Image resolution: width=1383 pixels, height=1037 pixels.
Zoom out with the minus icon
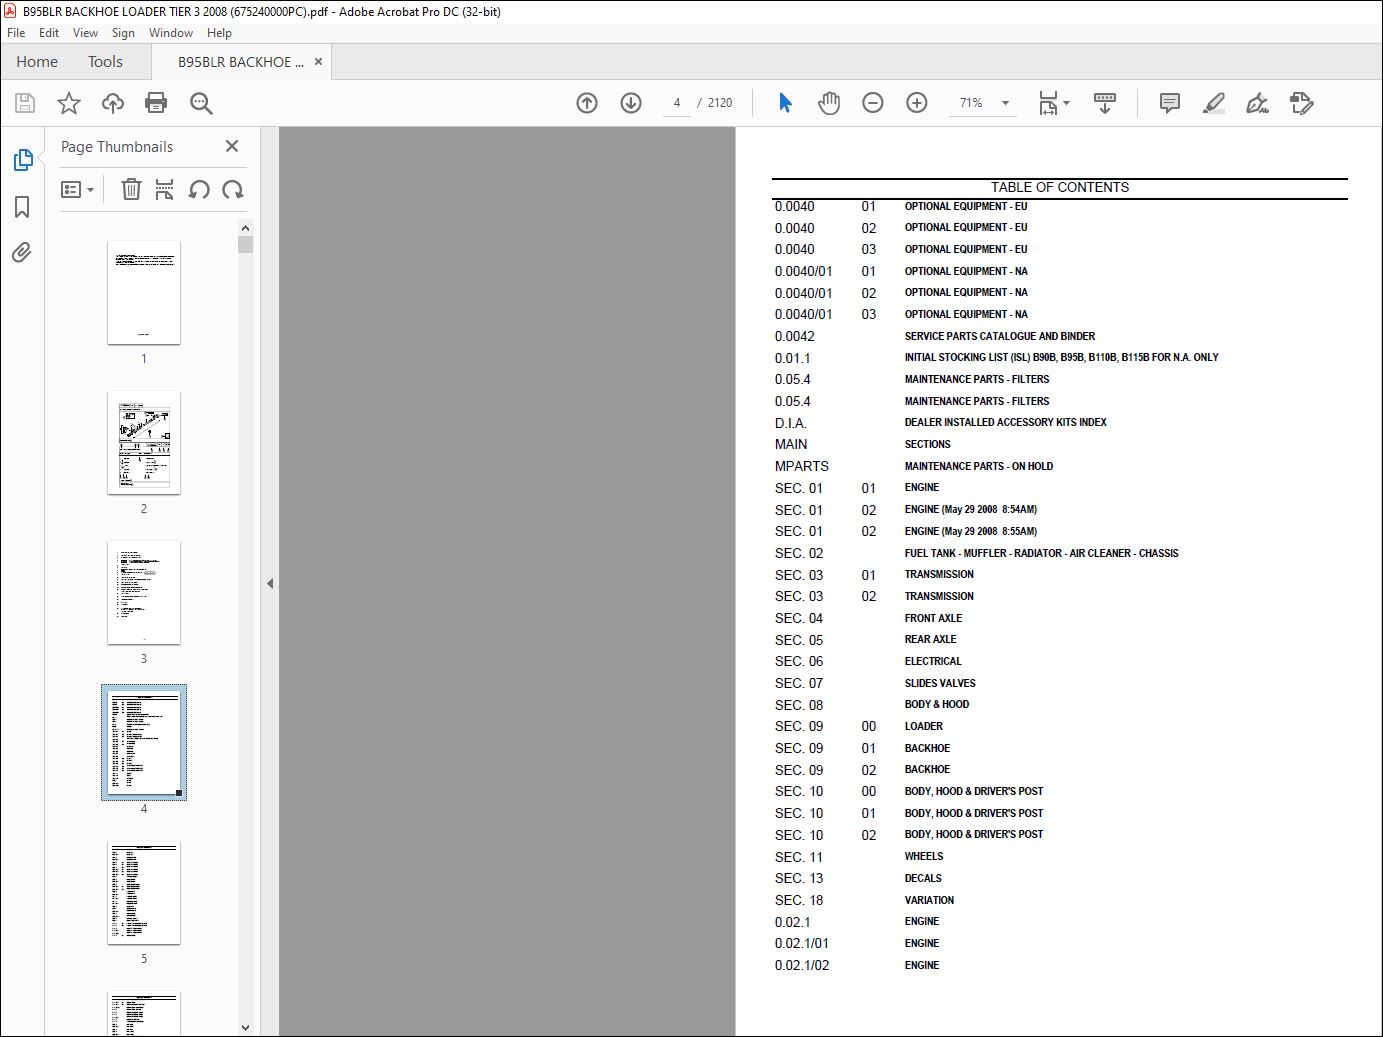coord(873,103)
